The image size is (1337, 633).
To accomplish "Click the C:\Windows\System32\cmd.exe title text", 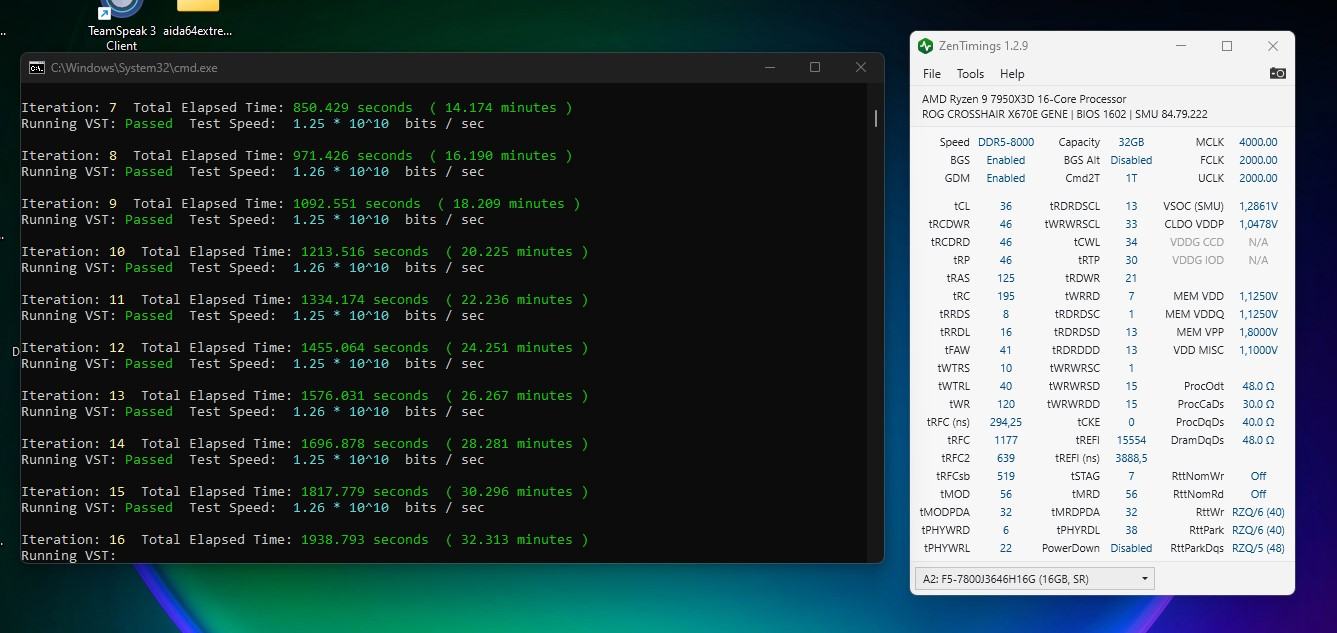I will [x=134, y=68].
